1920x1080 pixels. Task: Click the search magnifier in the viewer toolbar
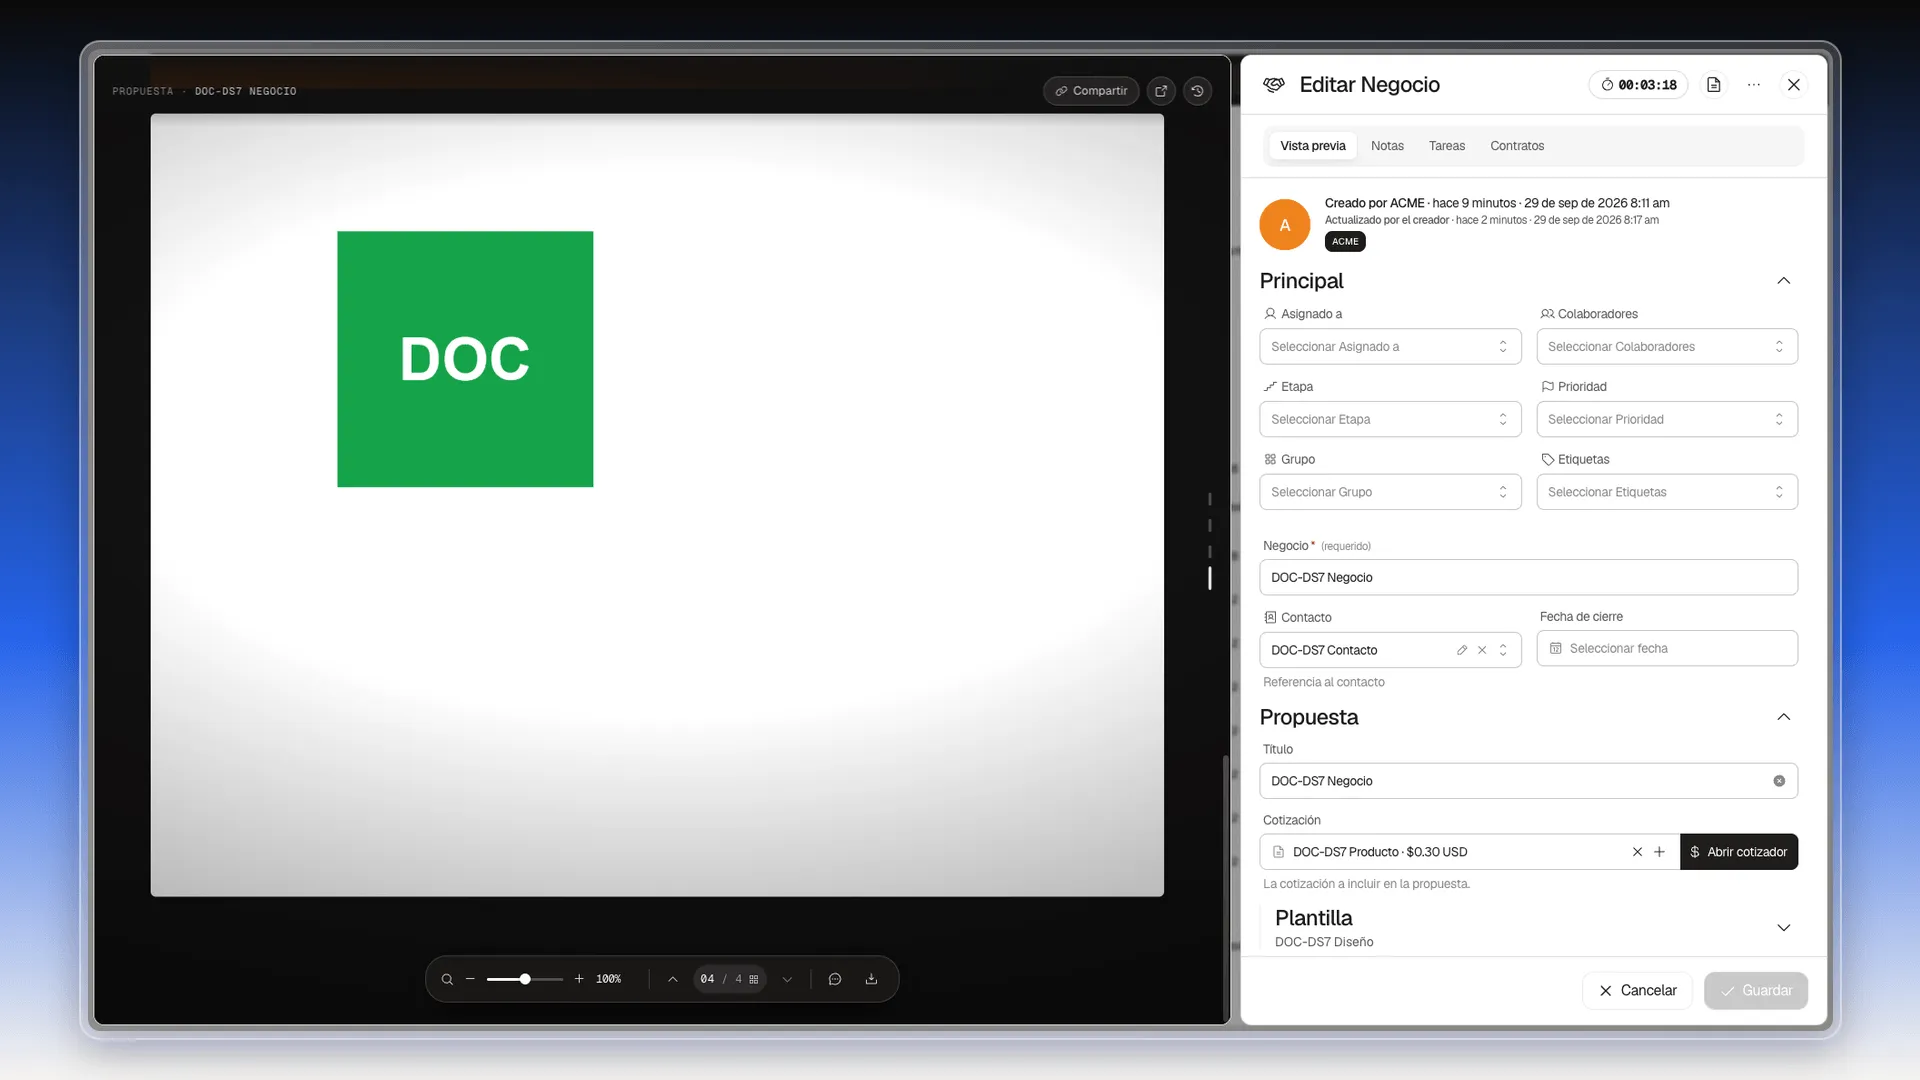click(447, 979)
